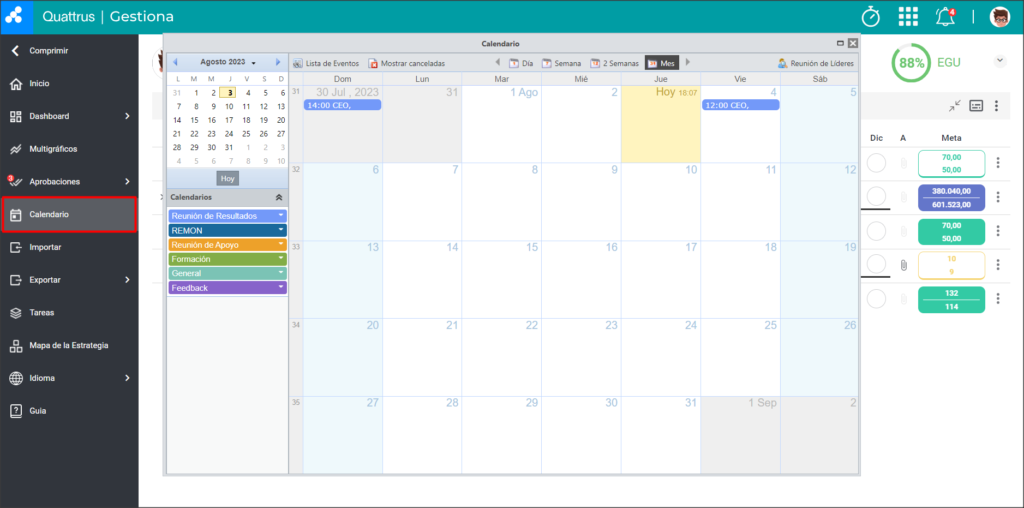This screenshot has height=508, width=1024.
Task: Go to previous month in mini calendar
Action: 175,62
